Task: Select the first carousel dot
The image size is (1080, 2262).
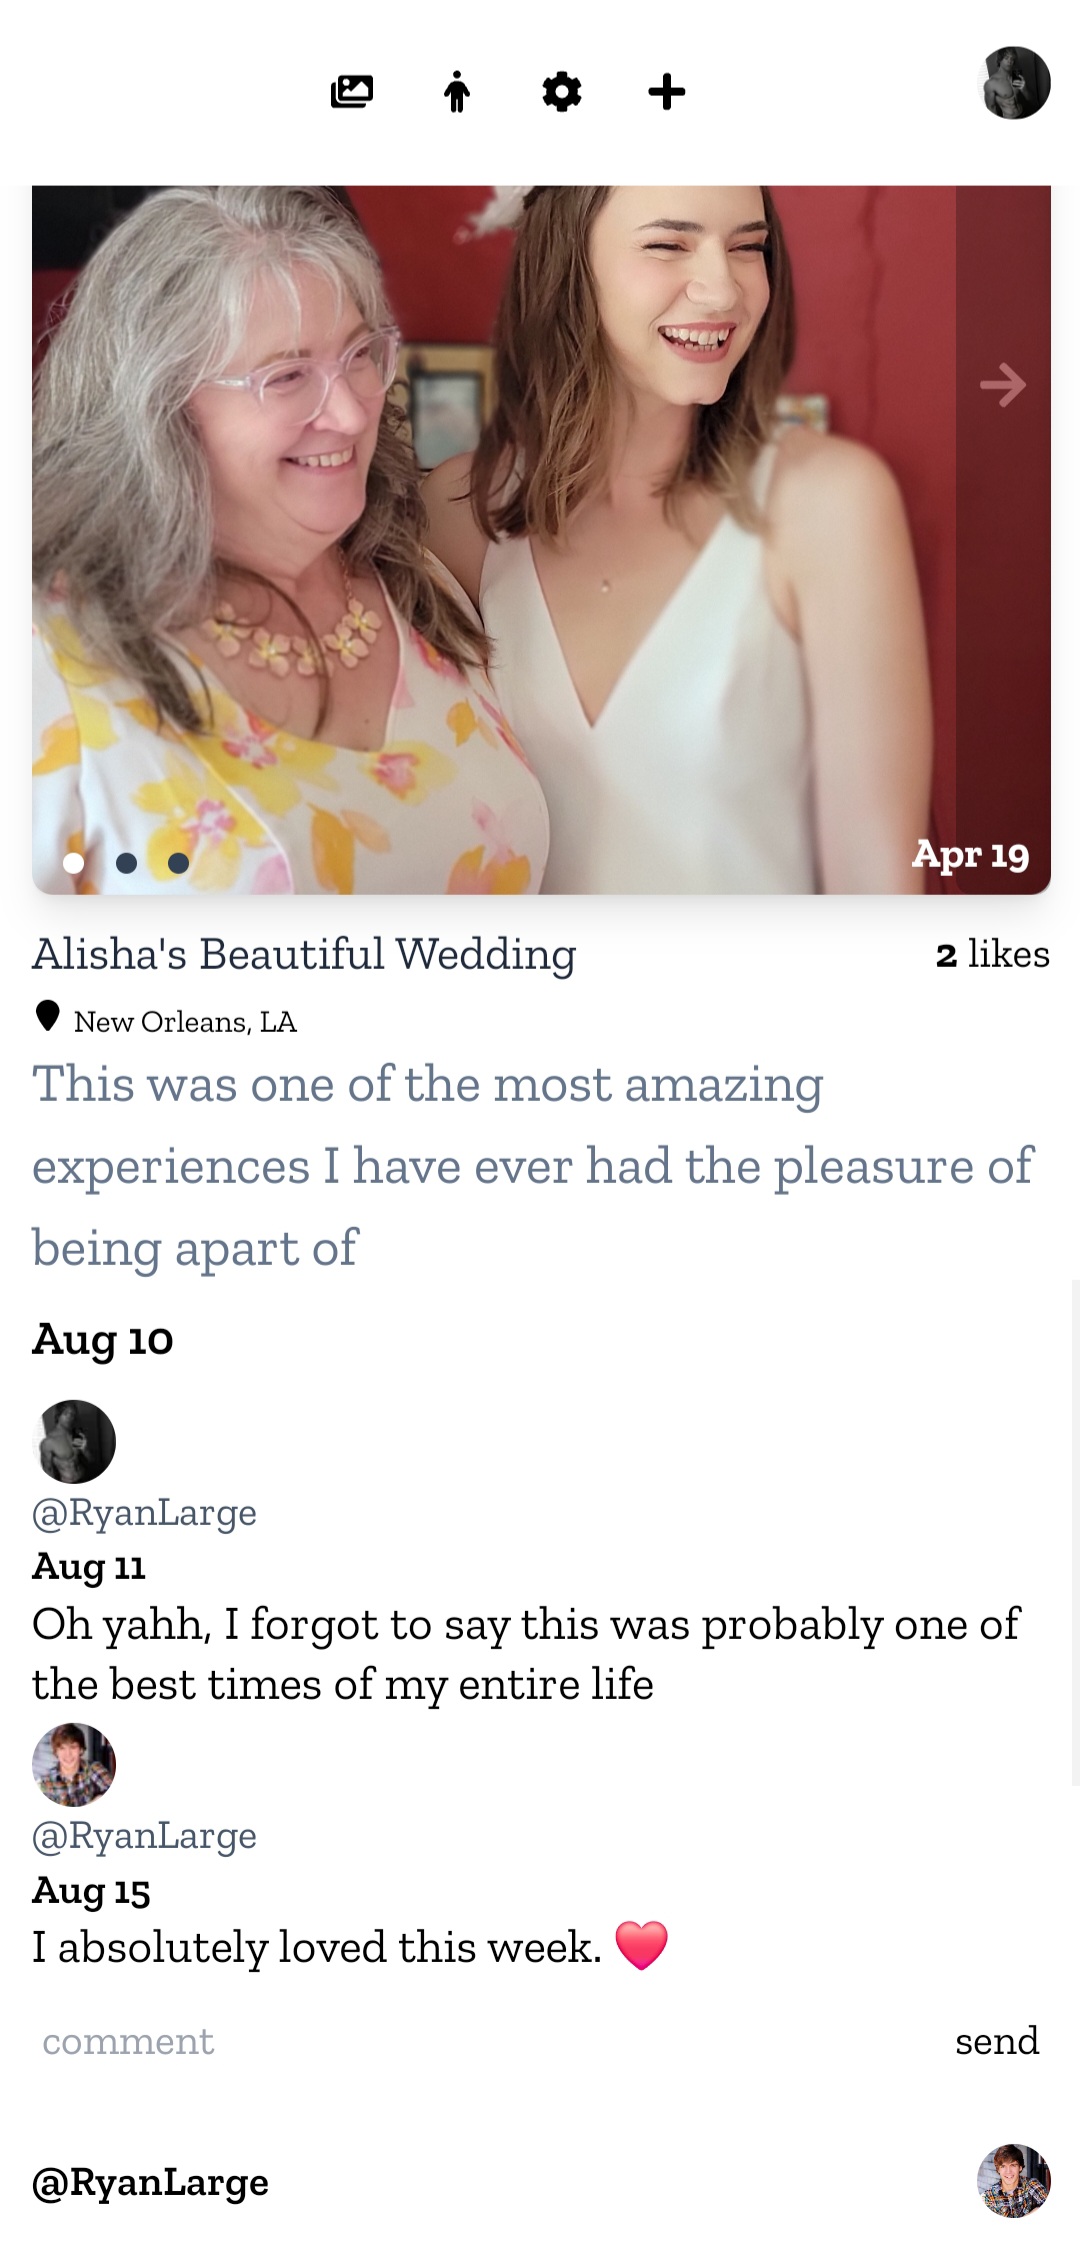Action: (73, 863)
